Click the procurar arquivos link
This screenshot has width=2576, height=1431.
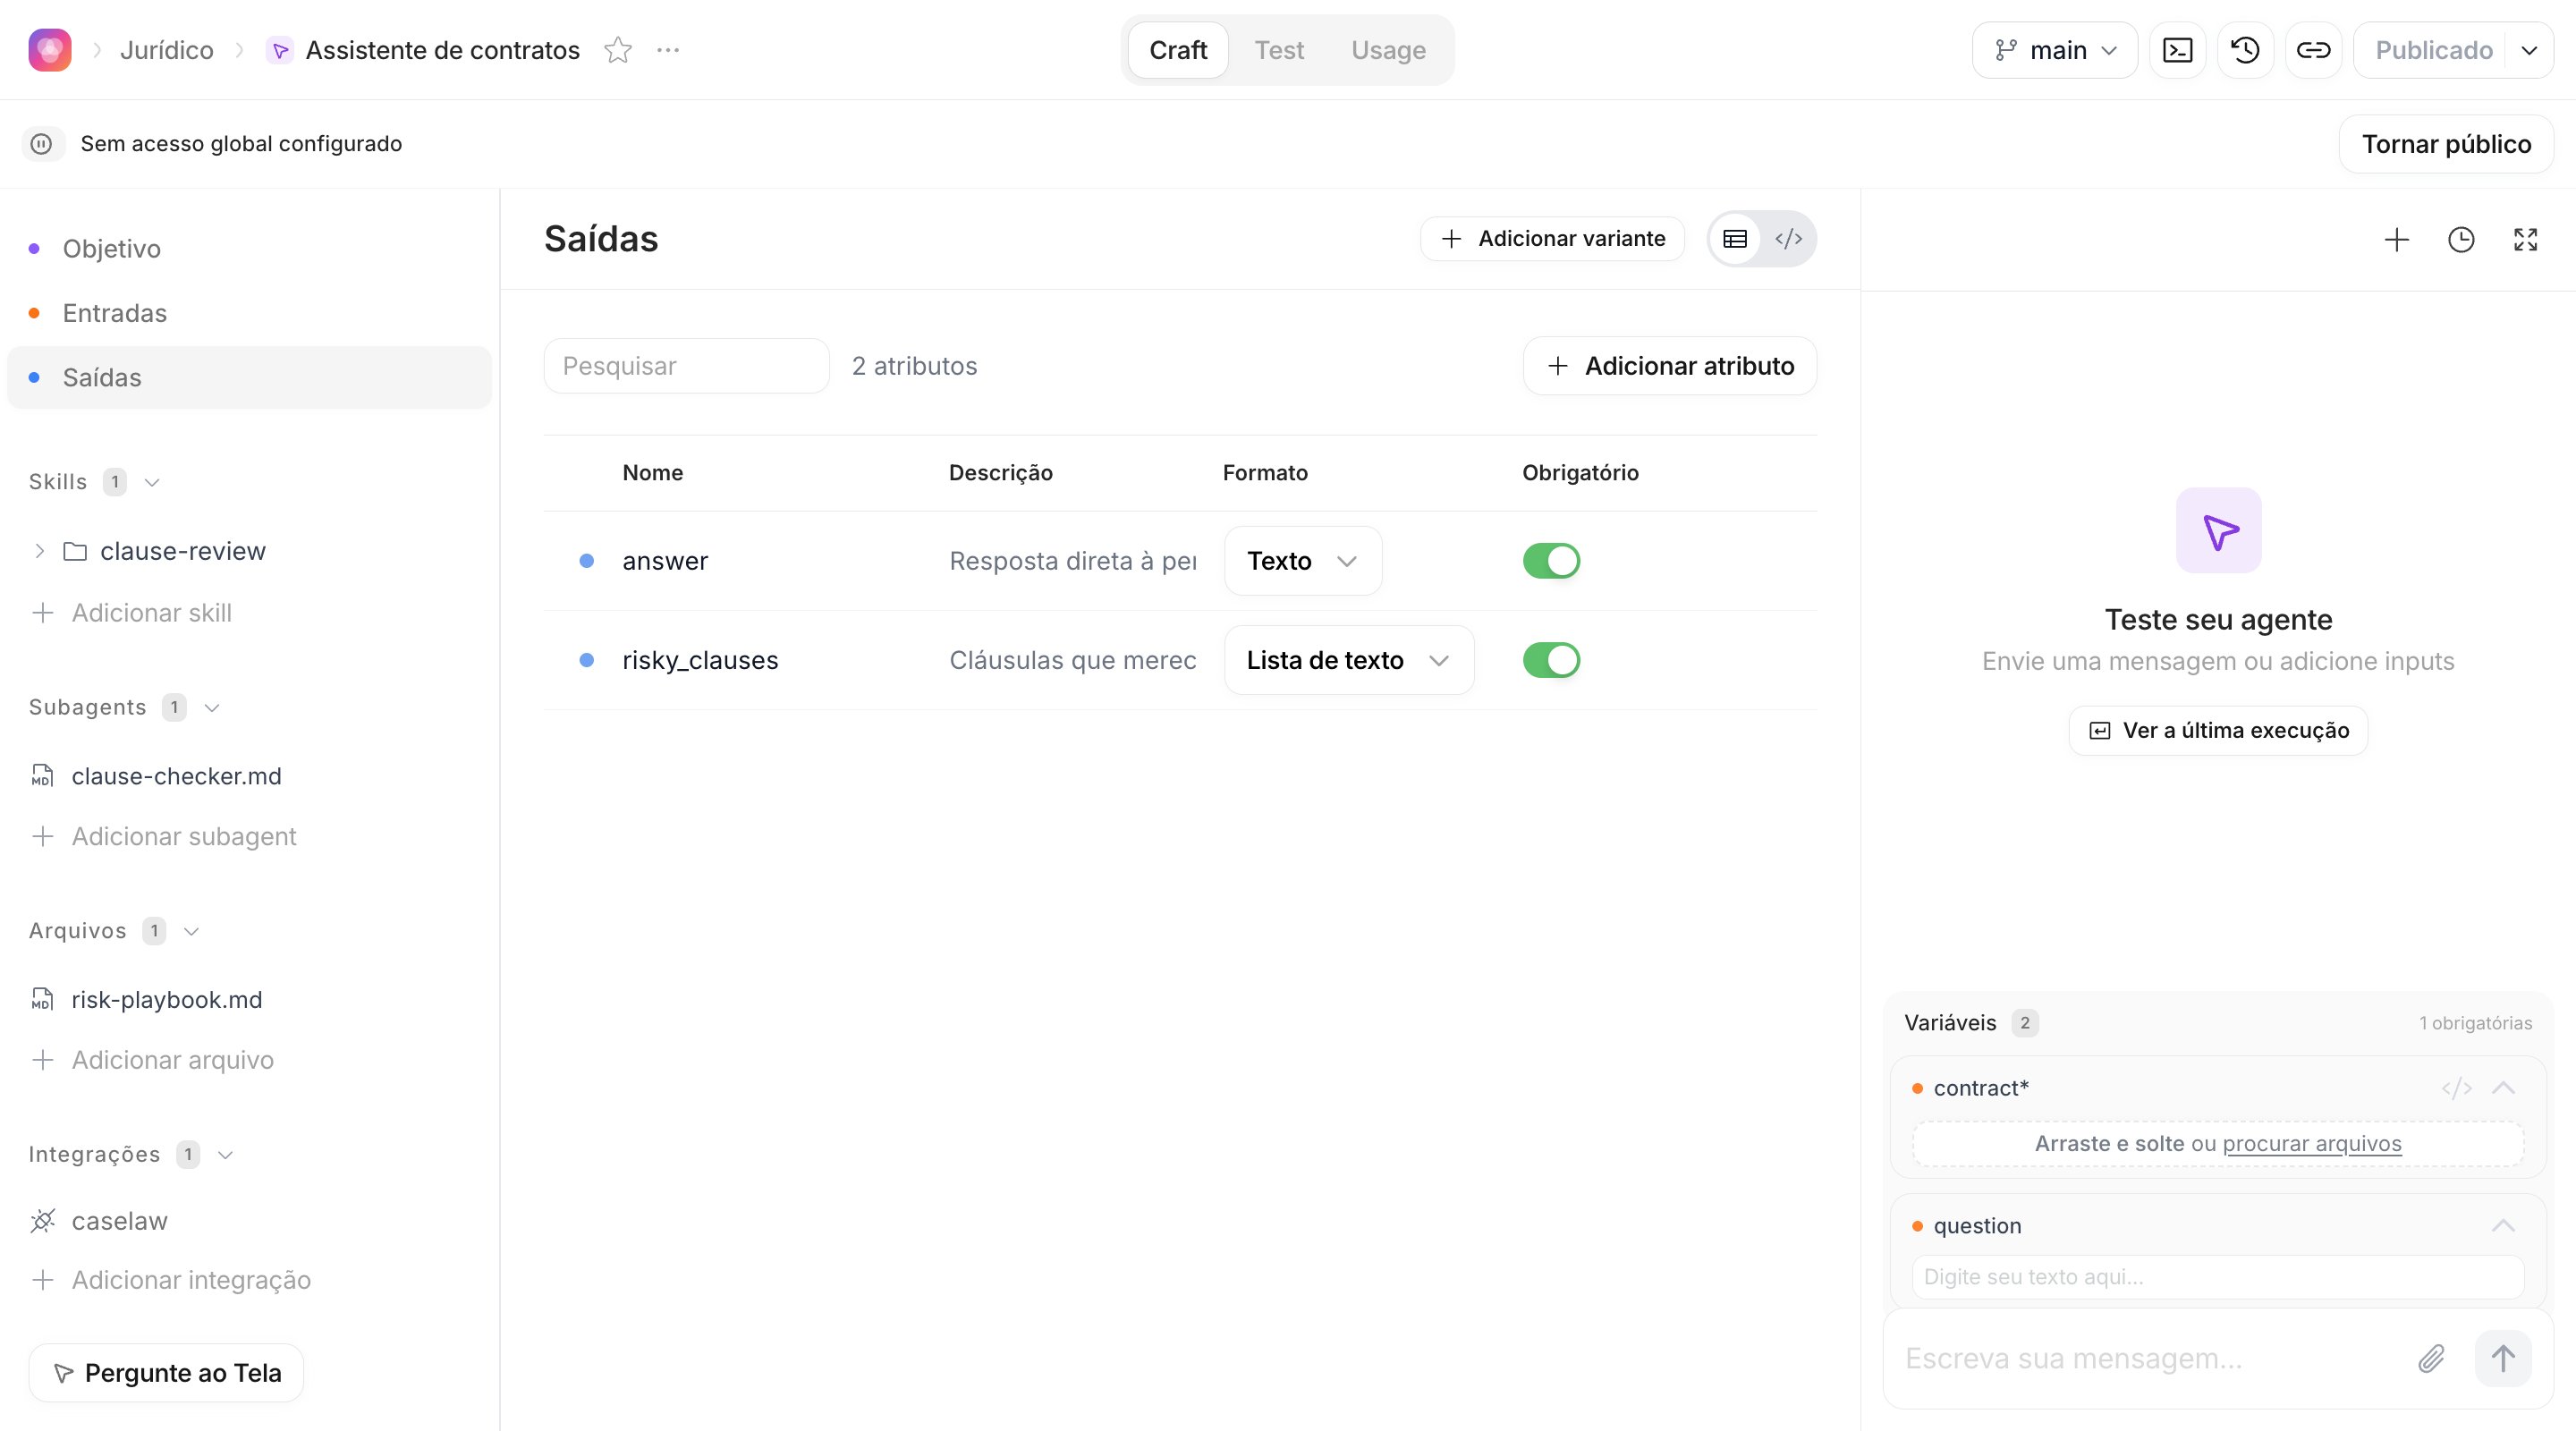pyautogui.click(x=2311, y=1144)
